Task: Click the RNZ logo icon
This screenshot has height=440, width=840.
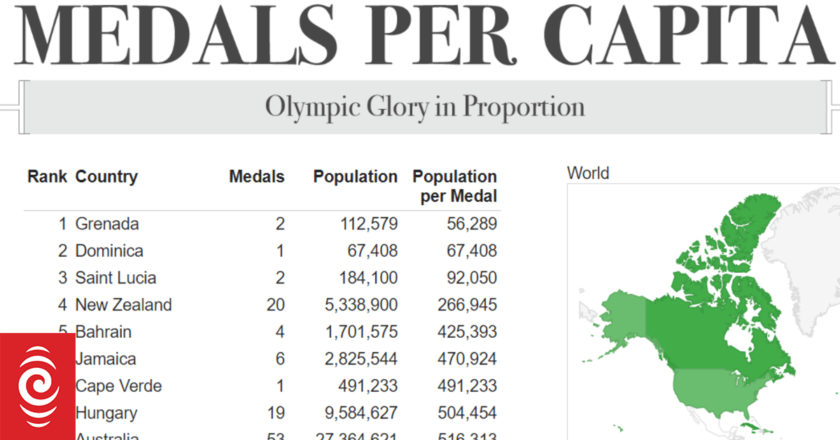Action: [x=33, y=384]
